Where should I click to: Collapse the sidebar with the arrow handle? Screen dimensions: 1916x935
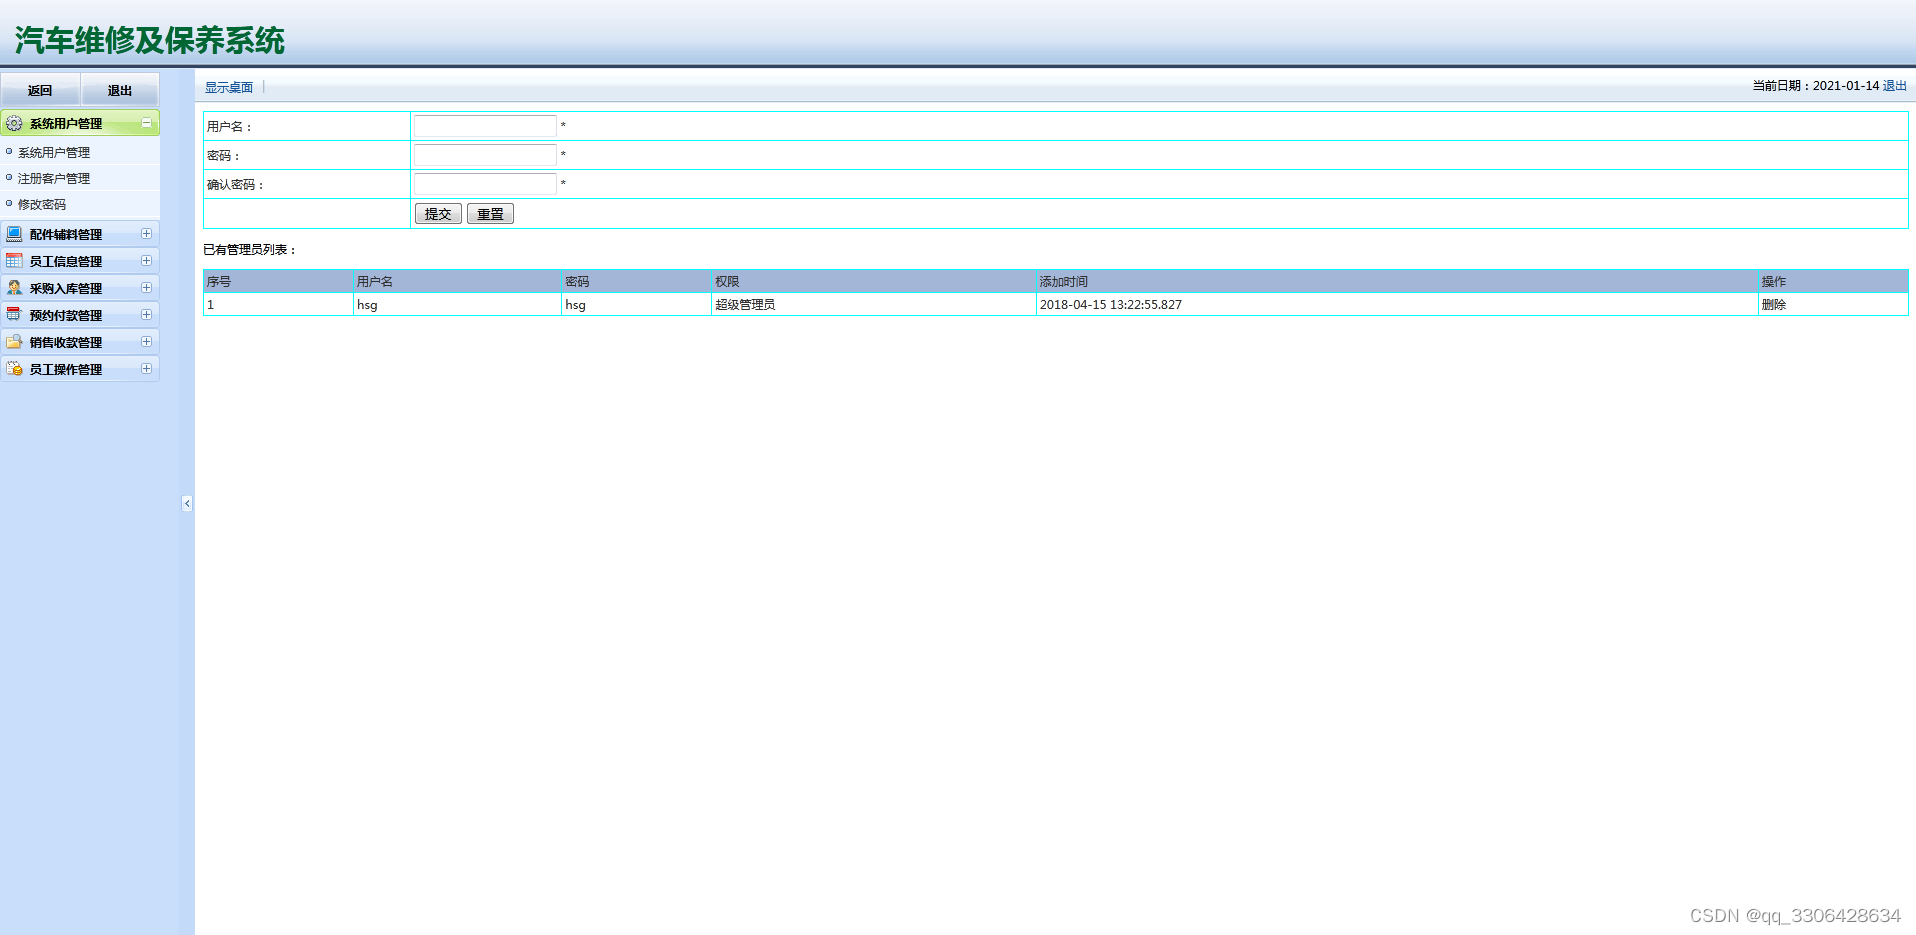coord(187,503)
